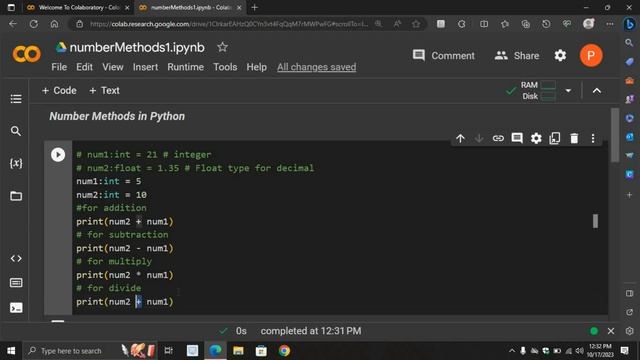The height and width of the screenshot is (360, 640).
Task: Open File Explorer from taskbar
Action: 238,351
